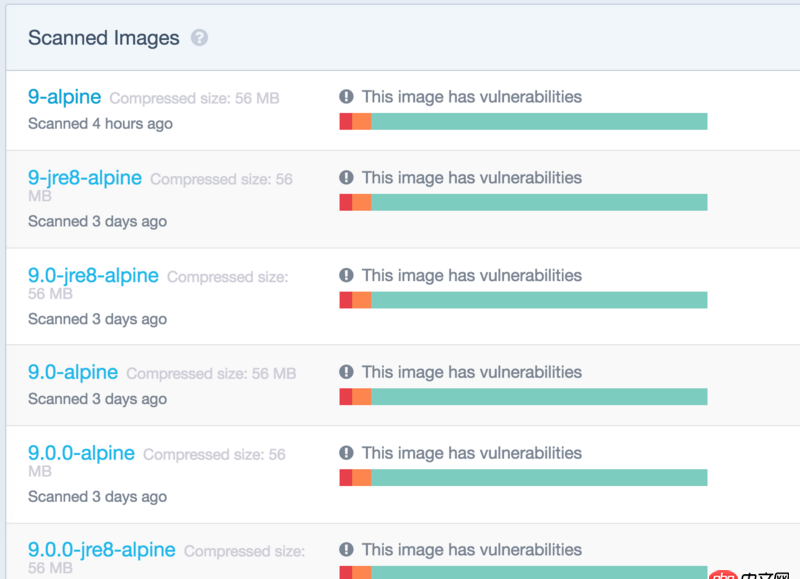Viewport: 800px width, 579px height.
Task: Click the alert icon beside 9.0.0-alpine
Action: click(345, 452)
